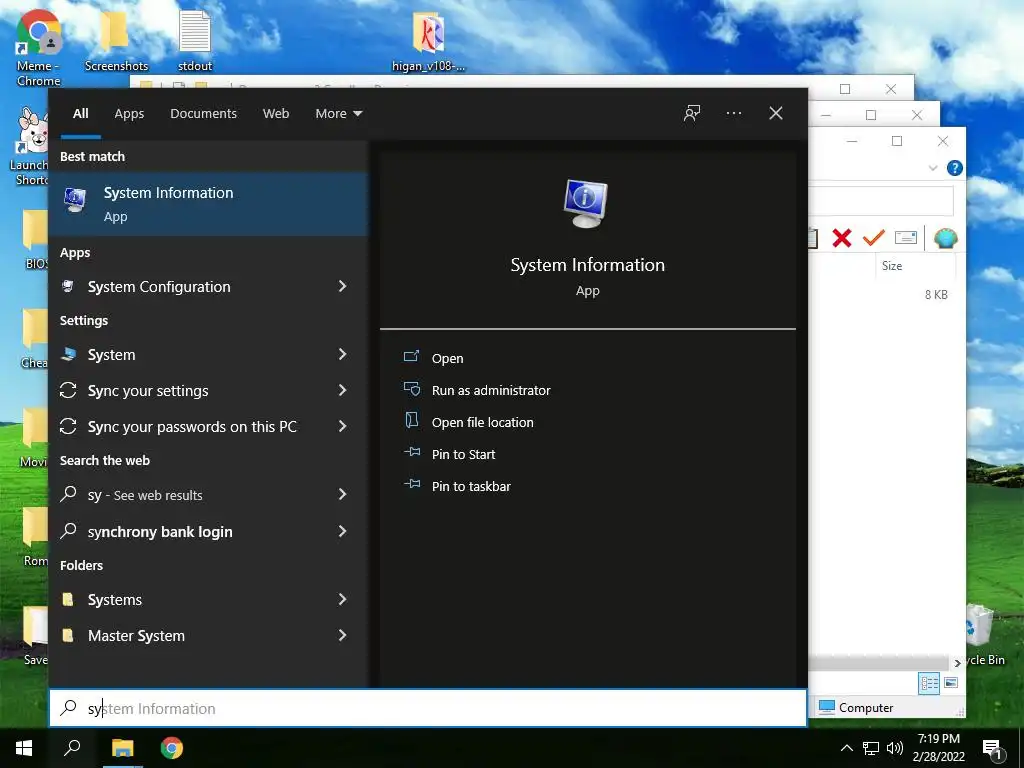Collapse Explorer ribbon chevron beside help
This screenshot has width=1024, height=768.
coord(933,168)
